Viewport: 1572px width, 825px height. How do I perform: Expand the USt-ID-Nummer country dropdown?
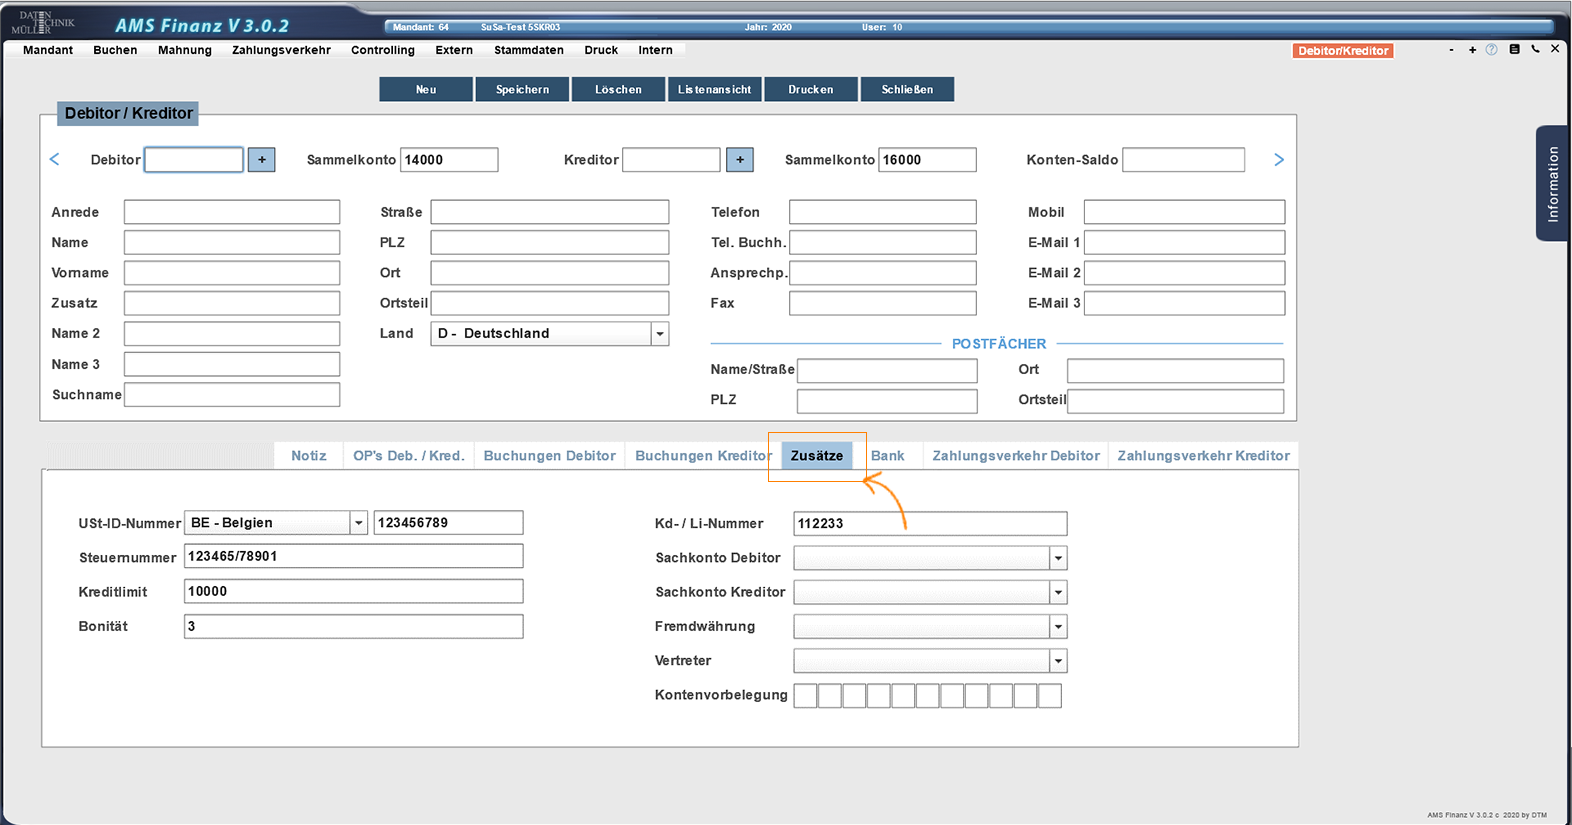358,523
